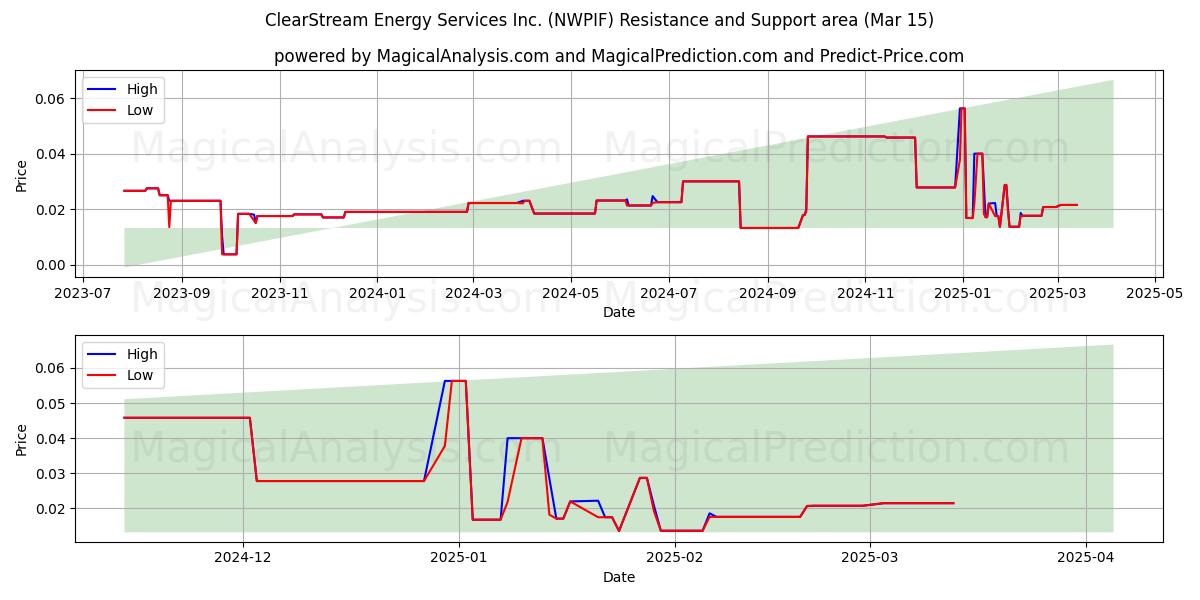Click the '2024-05' x-axis label in top chart
The height and width of the screenshot is (600, 1200).
click(x=571, y=295)
